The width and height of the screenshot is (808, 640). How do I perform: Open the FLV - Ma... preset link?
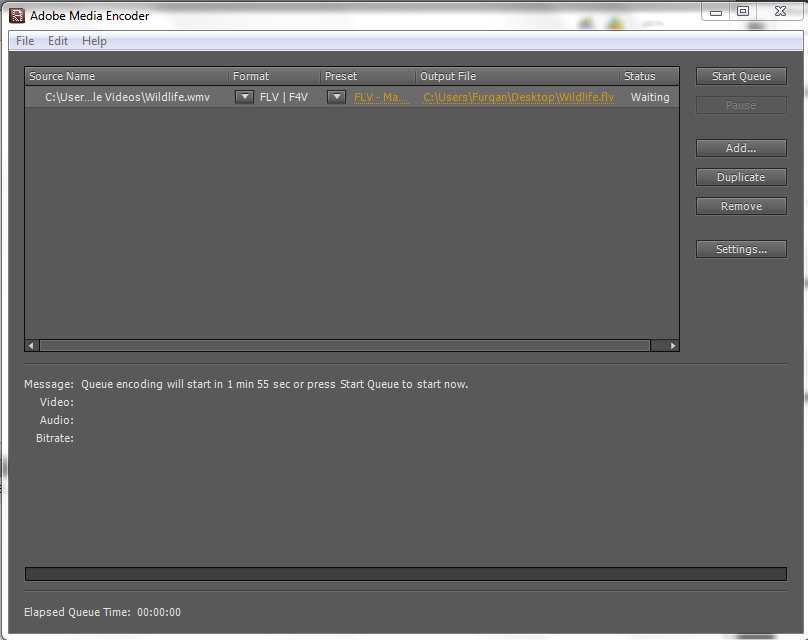click(381, 97)
